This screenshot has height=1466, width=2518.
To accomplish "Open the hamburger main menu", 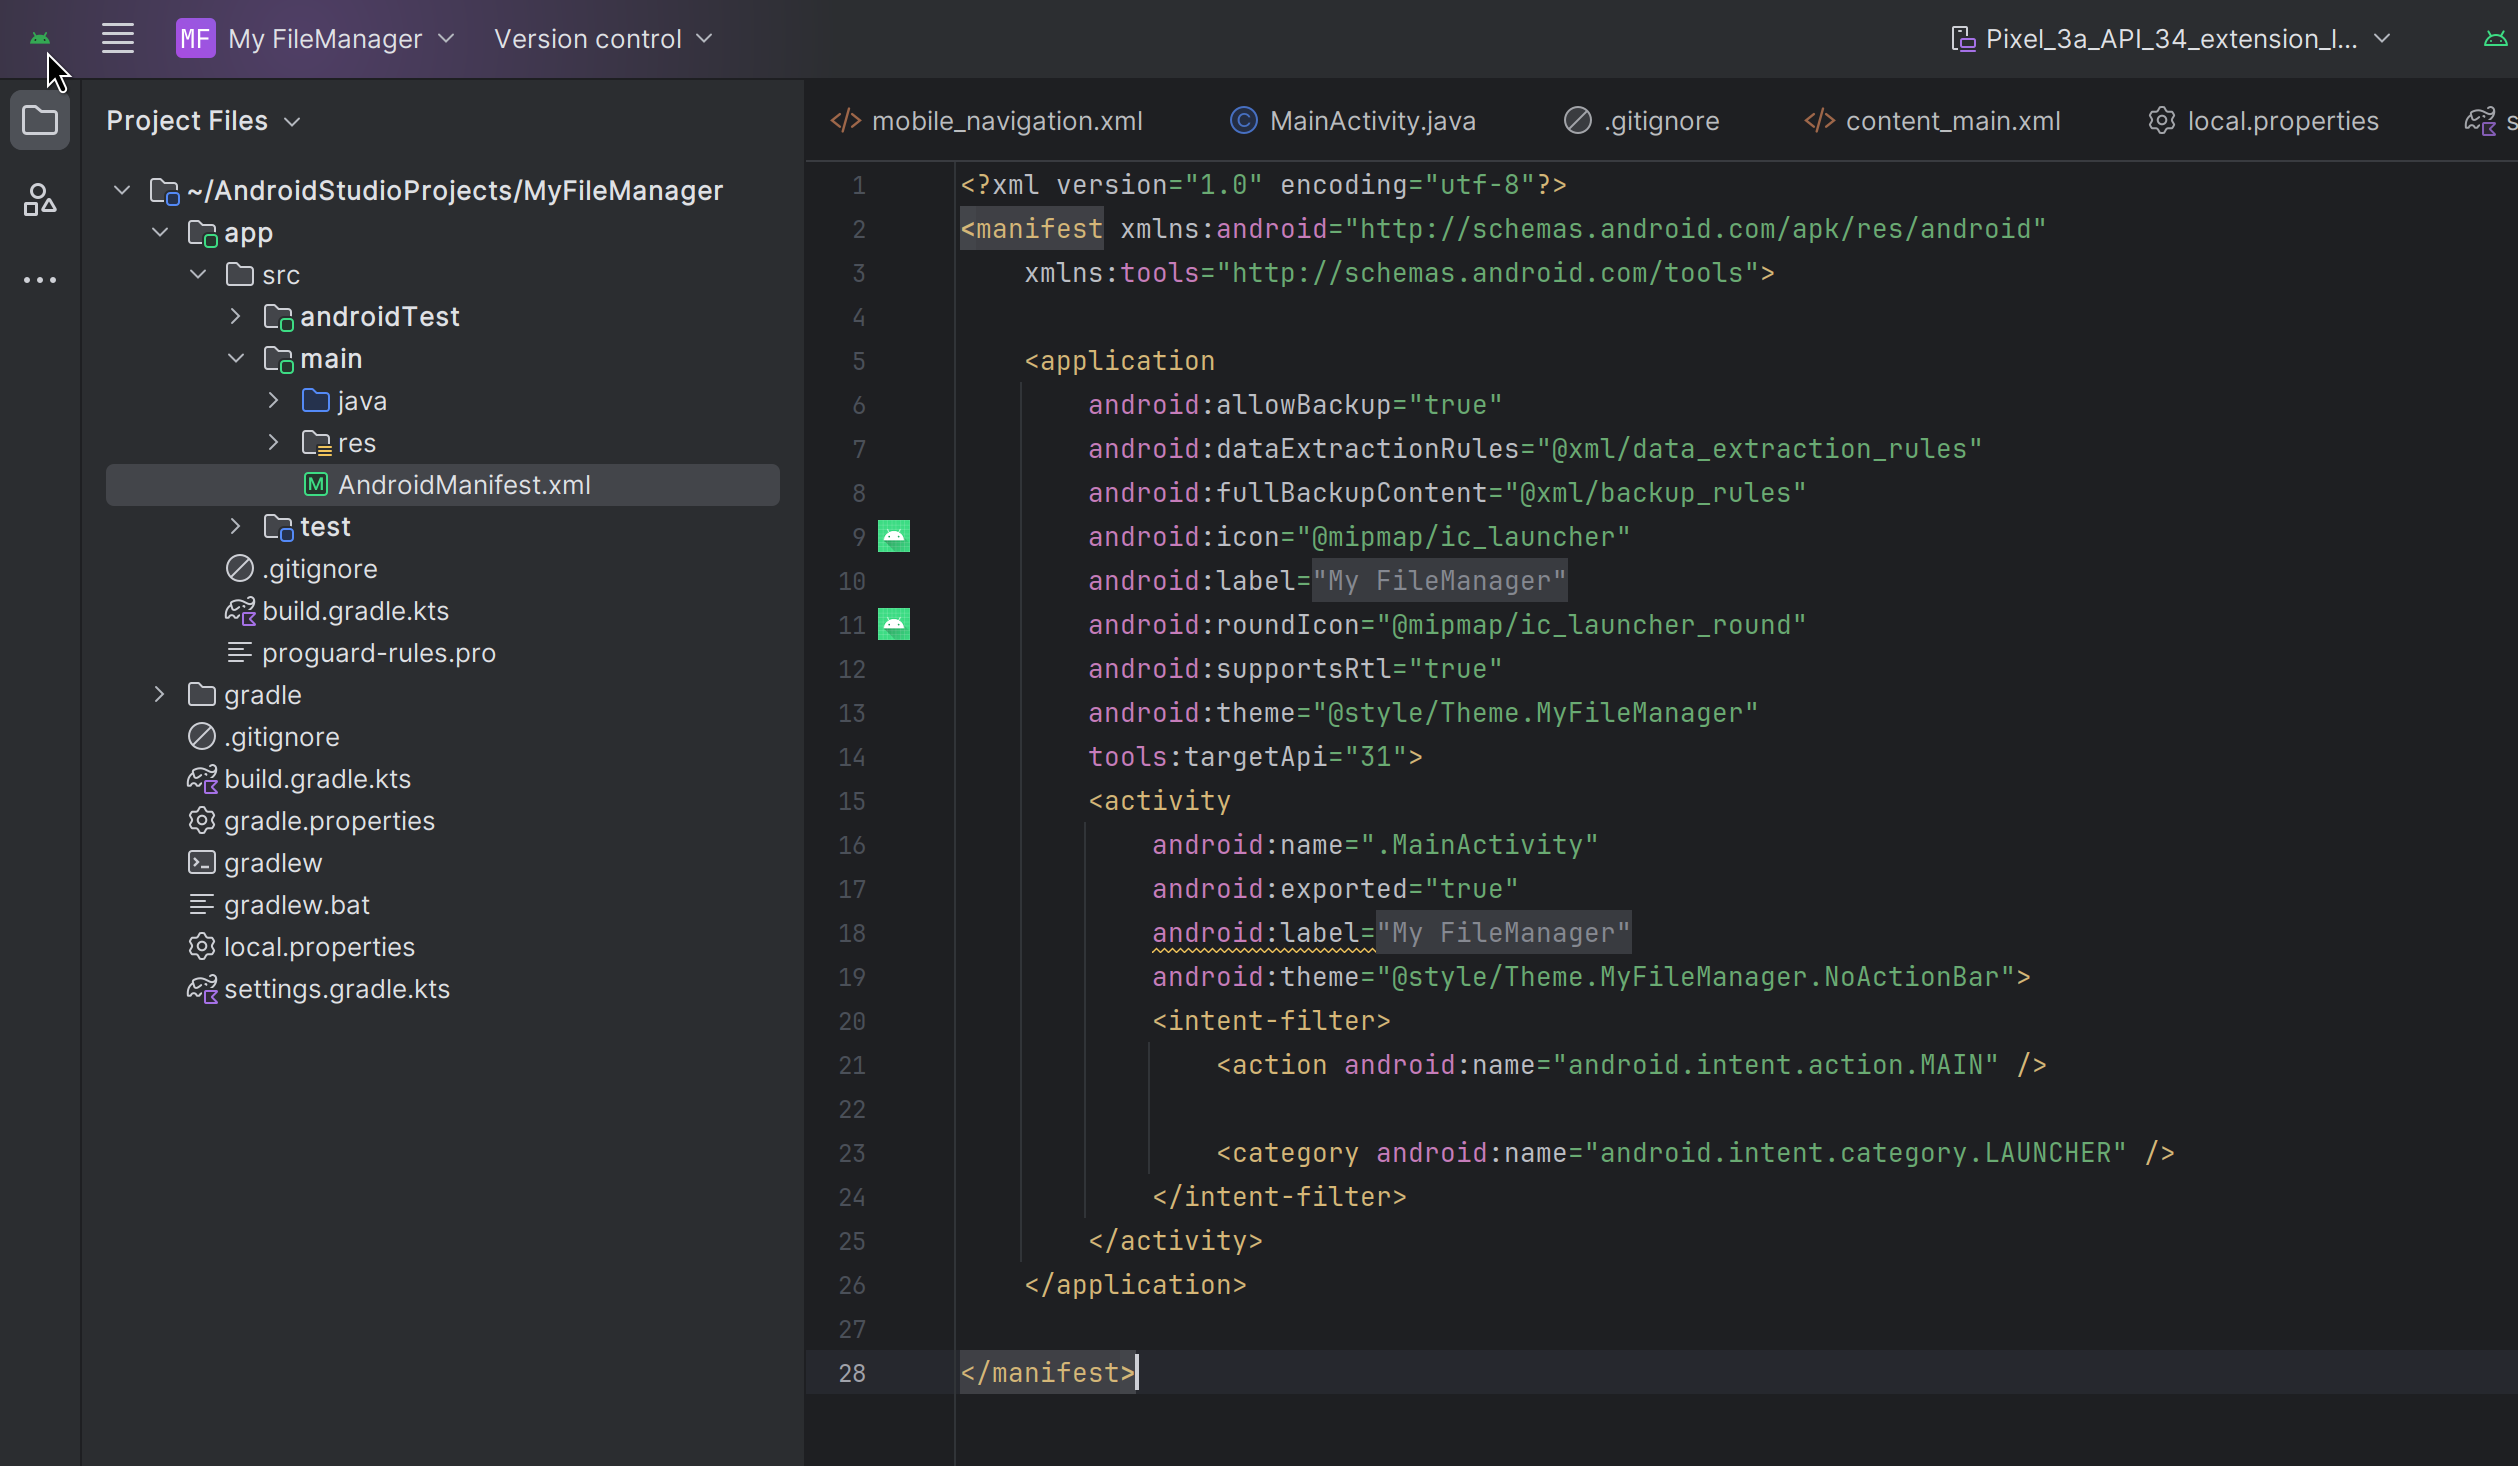I will click(117, 39).
